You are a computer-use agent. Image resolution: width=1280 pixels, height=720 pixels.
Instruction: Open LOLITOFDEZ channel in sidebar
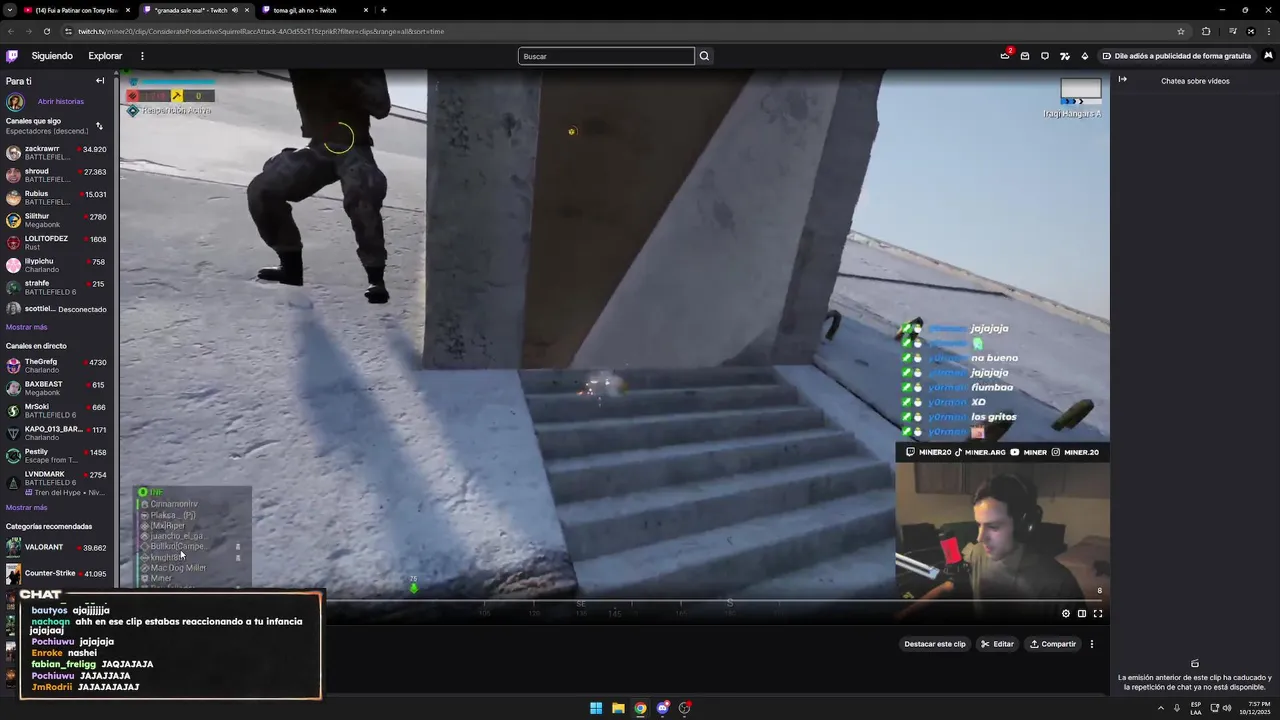[x=56, y=242]
